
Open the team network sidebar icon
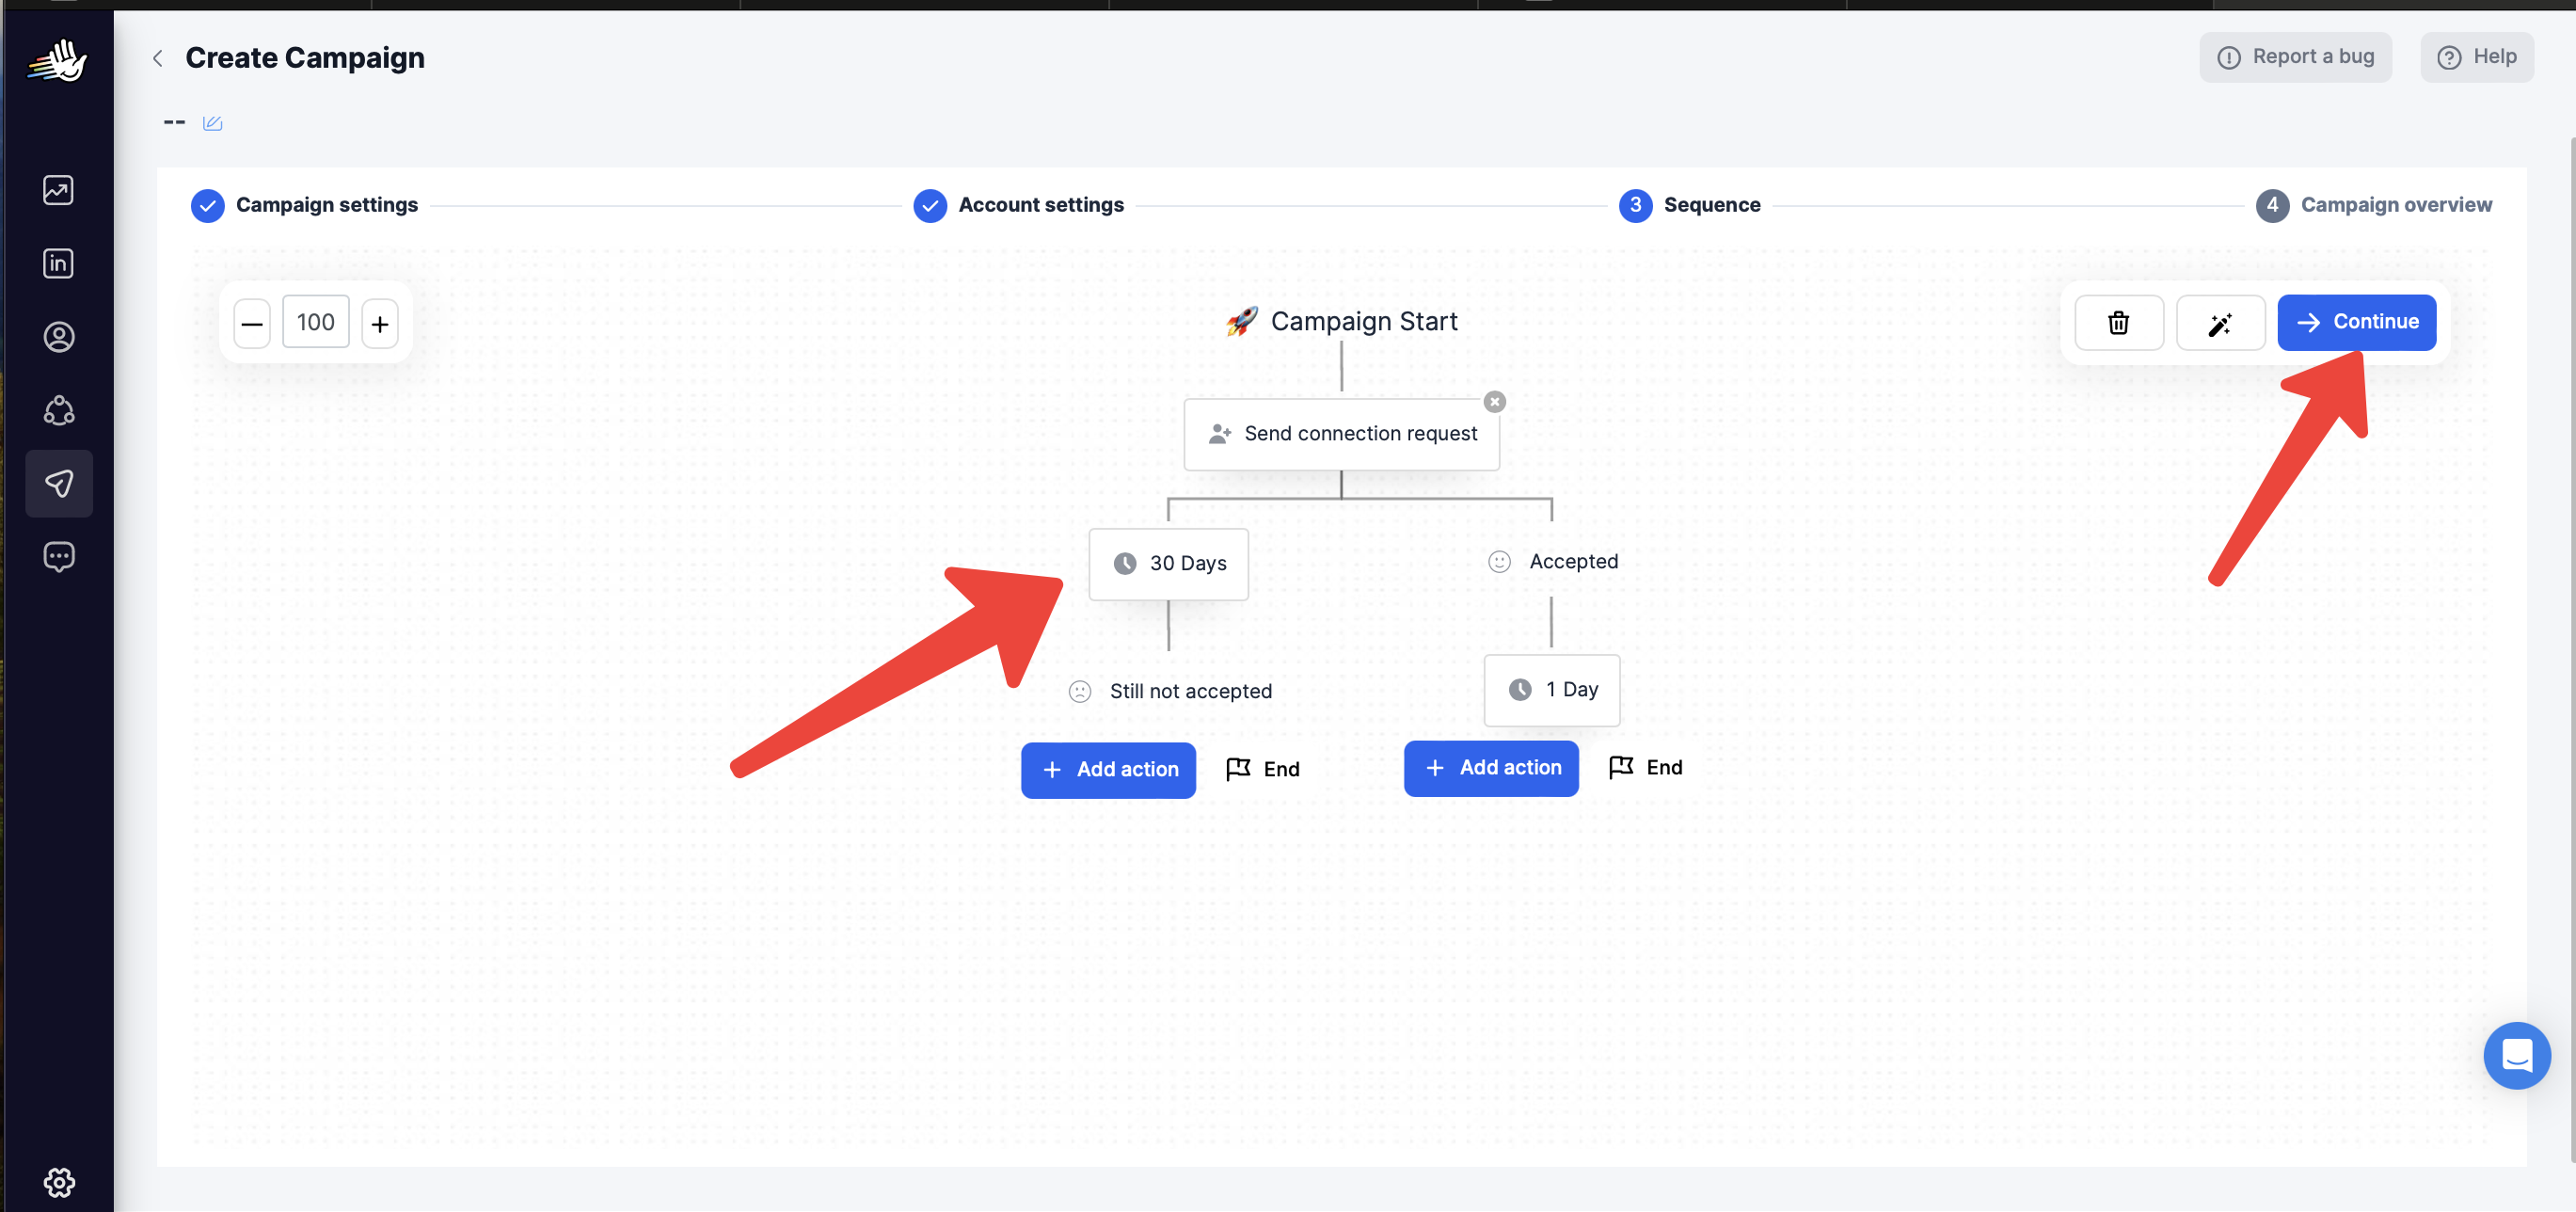tap(58, 410)
